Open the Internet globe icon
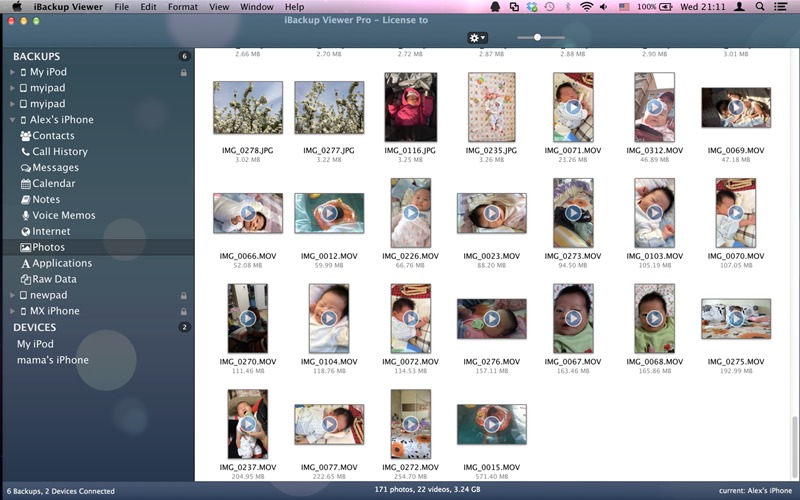This screenshot has width=800, height=500. (x=25, y=232)
